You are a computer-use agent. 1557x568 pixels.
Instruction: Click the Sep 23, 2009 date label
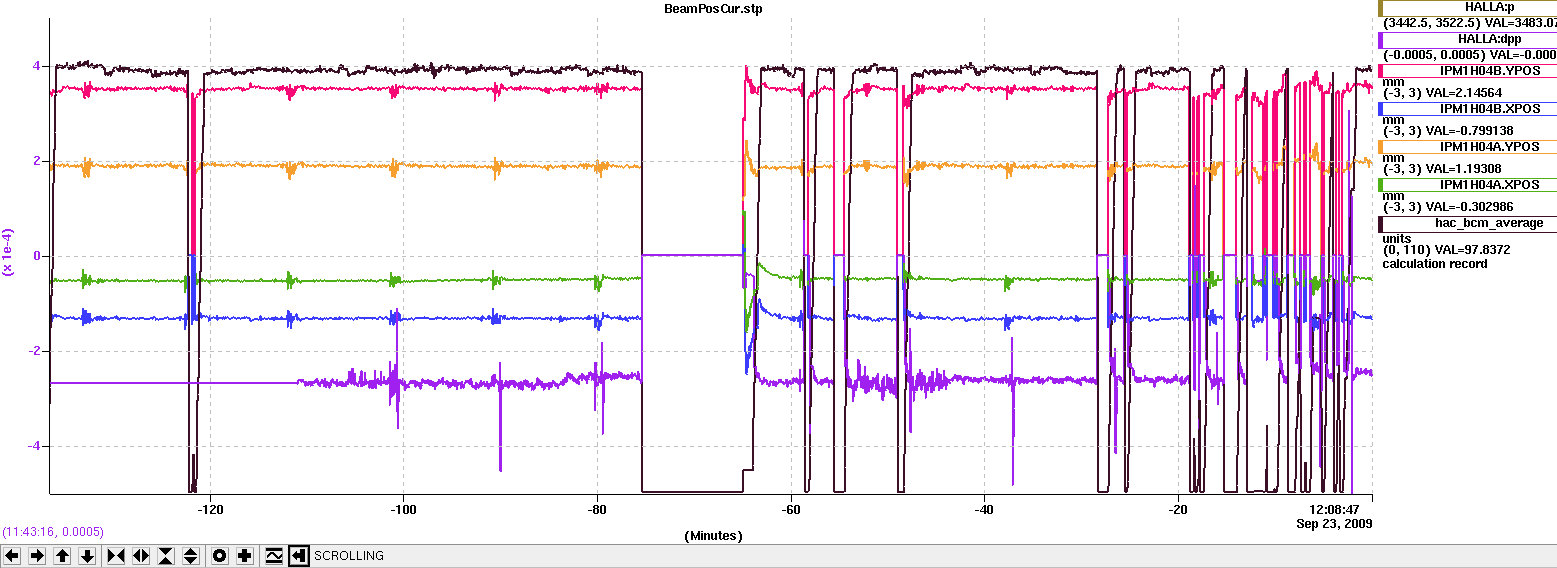tap(1334, 523)
